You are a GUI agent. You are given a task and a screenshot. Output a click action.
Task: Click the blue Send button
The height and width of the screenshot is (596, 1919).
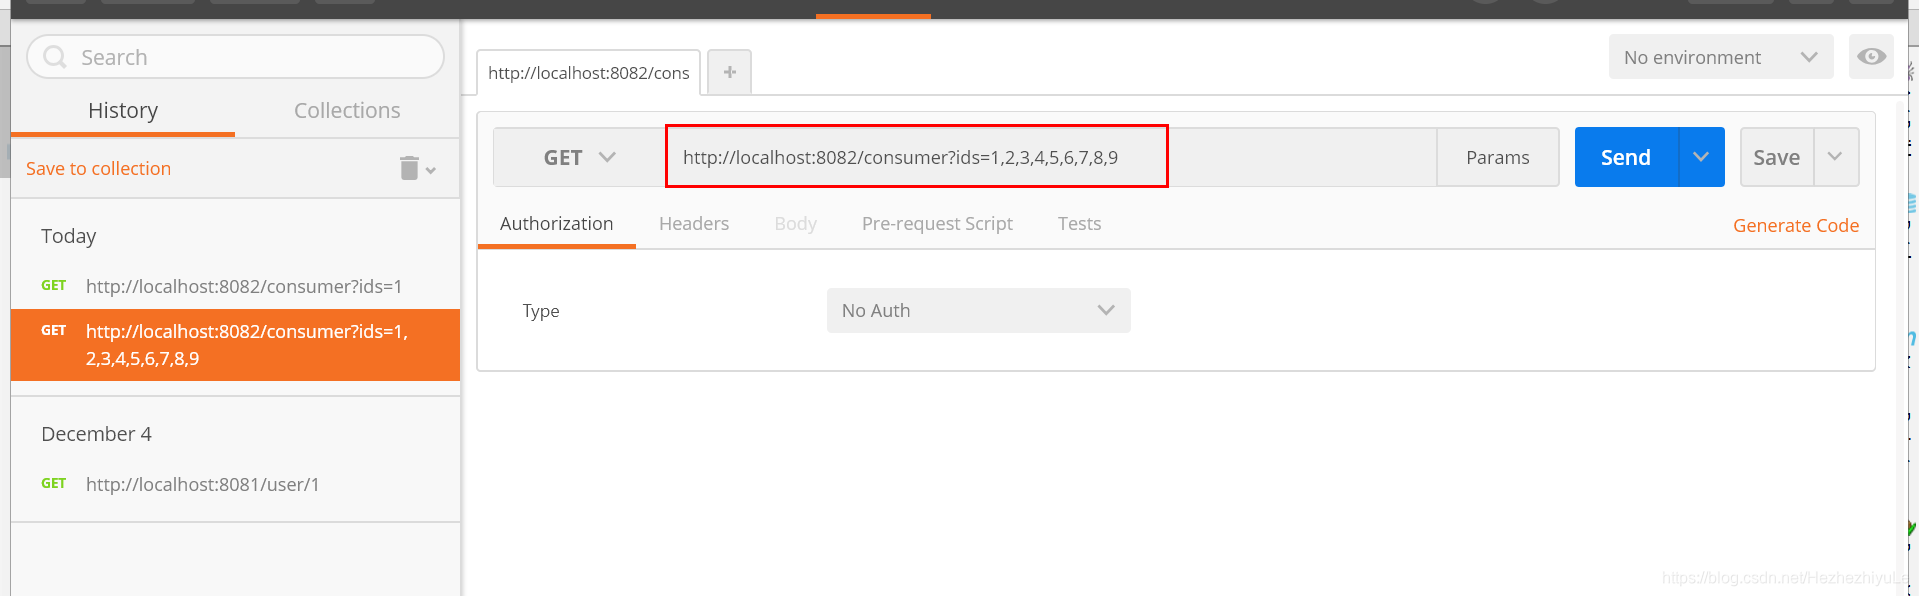[x=1626, y=157]
